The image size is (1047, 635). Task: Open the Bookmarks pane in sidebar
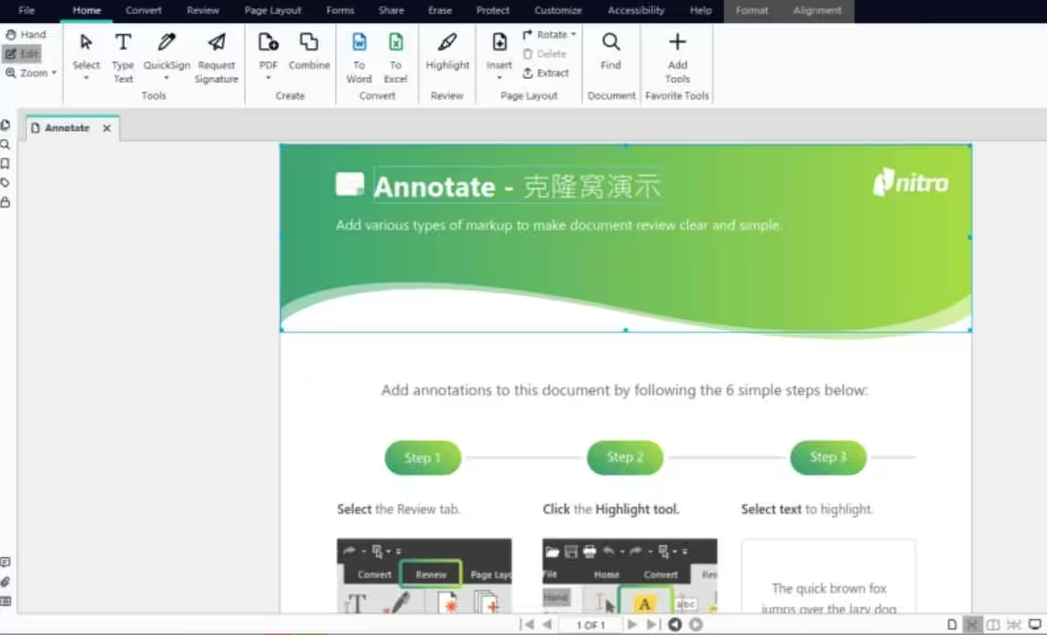pyautogui.click(x=5, y=164)
